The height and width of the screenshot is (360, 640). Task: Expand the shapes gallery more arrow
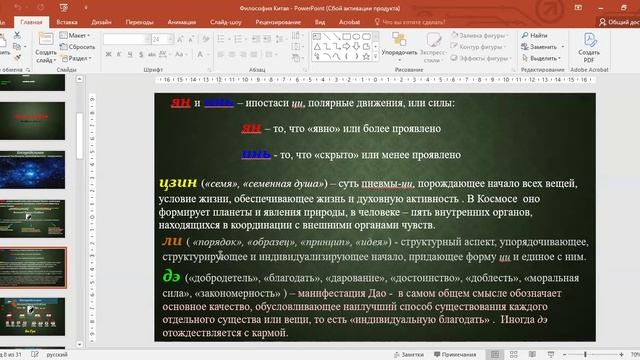click(376, 57)
